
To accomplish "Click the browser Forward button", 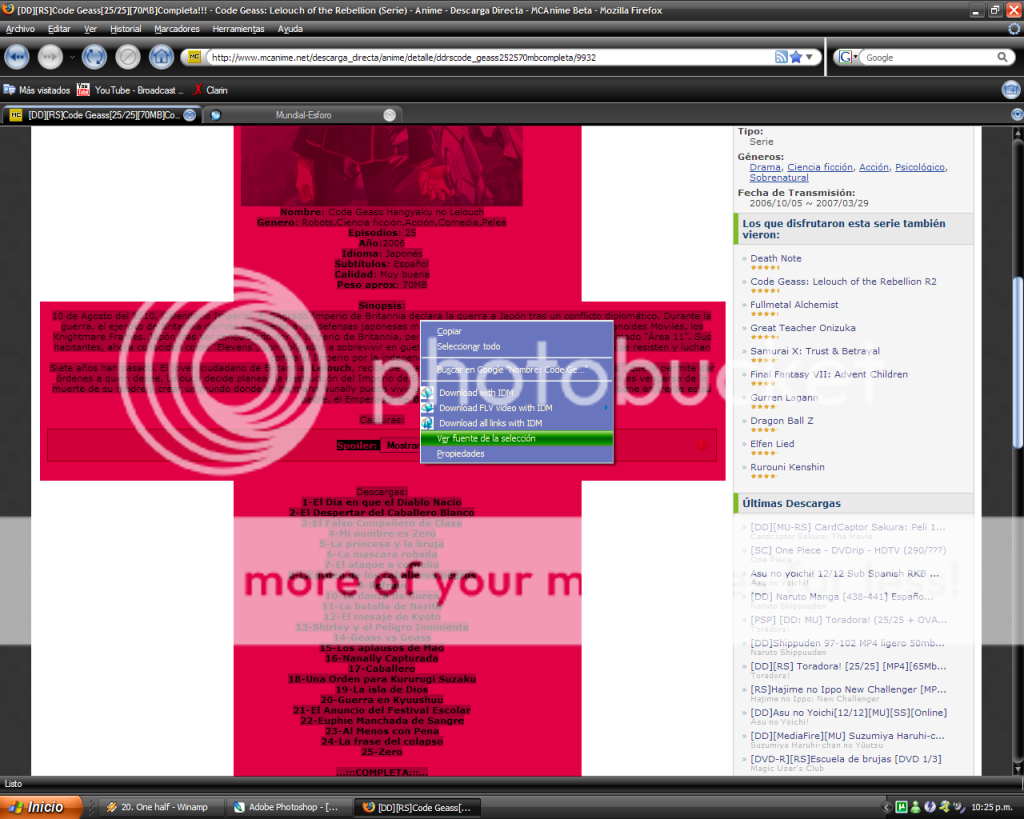I will click(50, 57).
